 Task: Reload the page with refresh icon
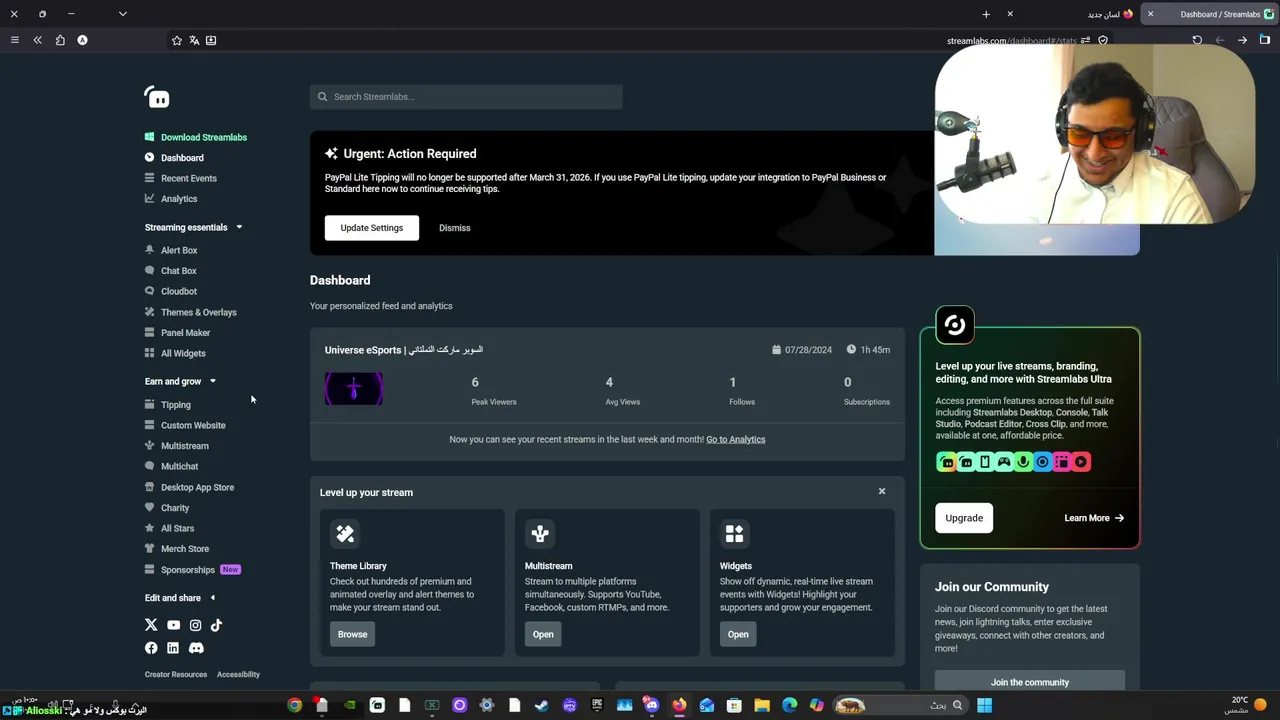pos(1197,40)
